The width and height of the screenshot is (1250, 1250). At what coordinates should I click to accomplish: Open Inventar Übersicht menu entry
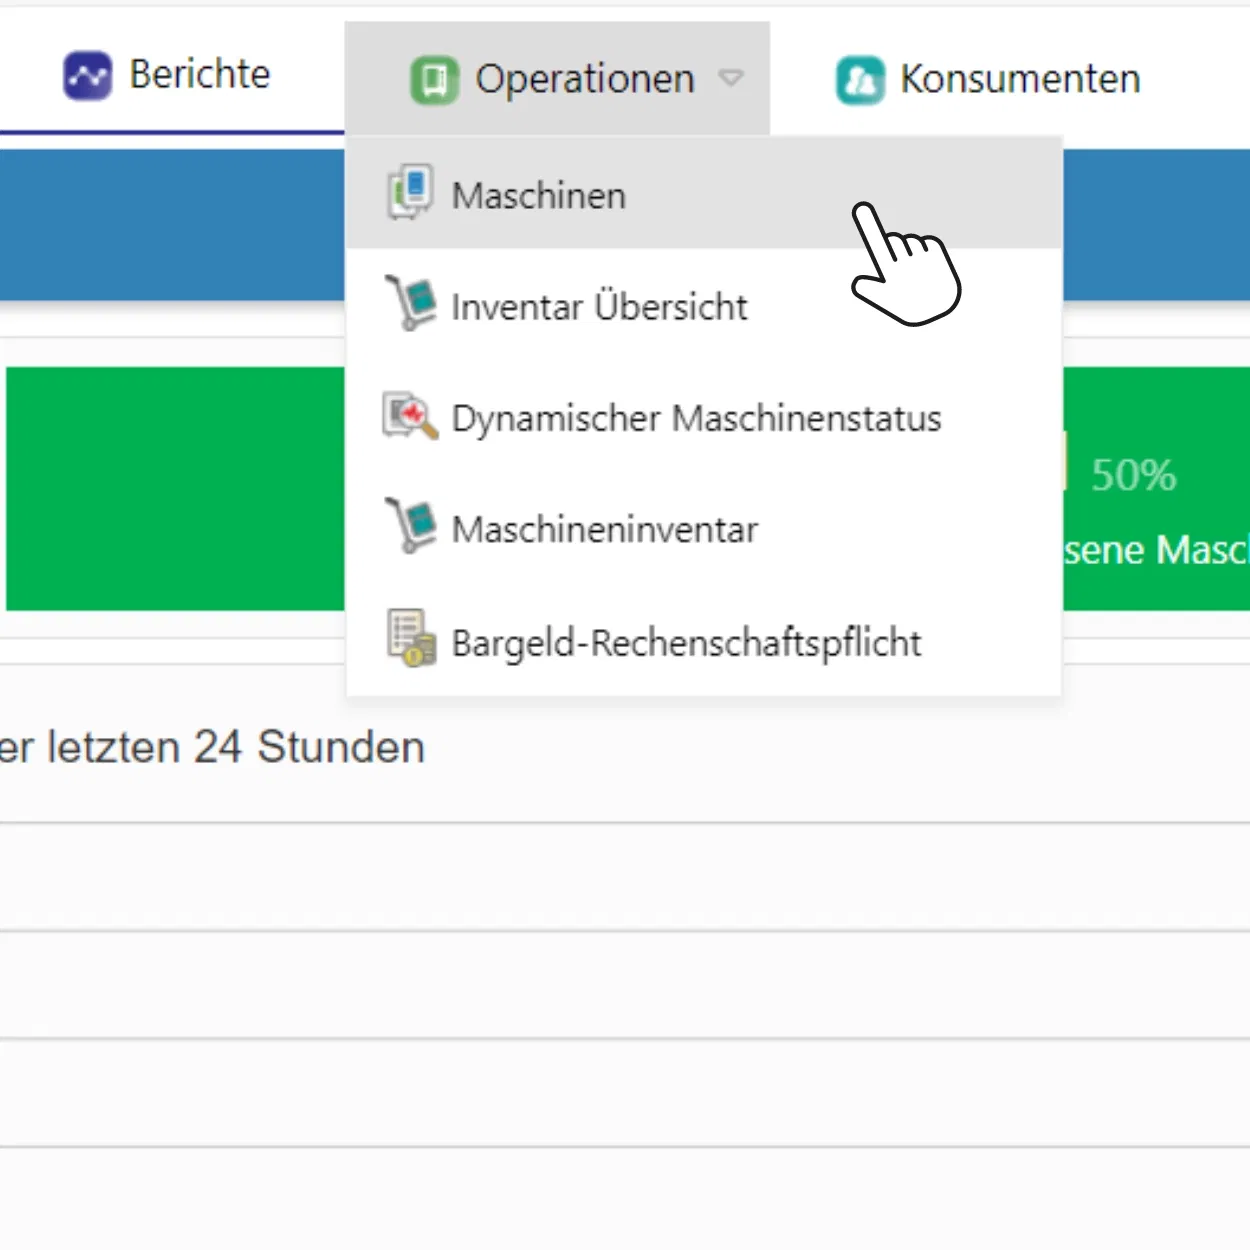599,307
